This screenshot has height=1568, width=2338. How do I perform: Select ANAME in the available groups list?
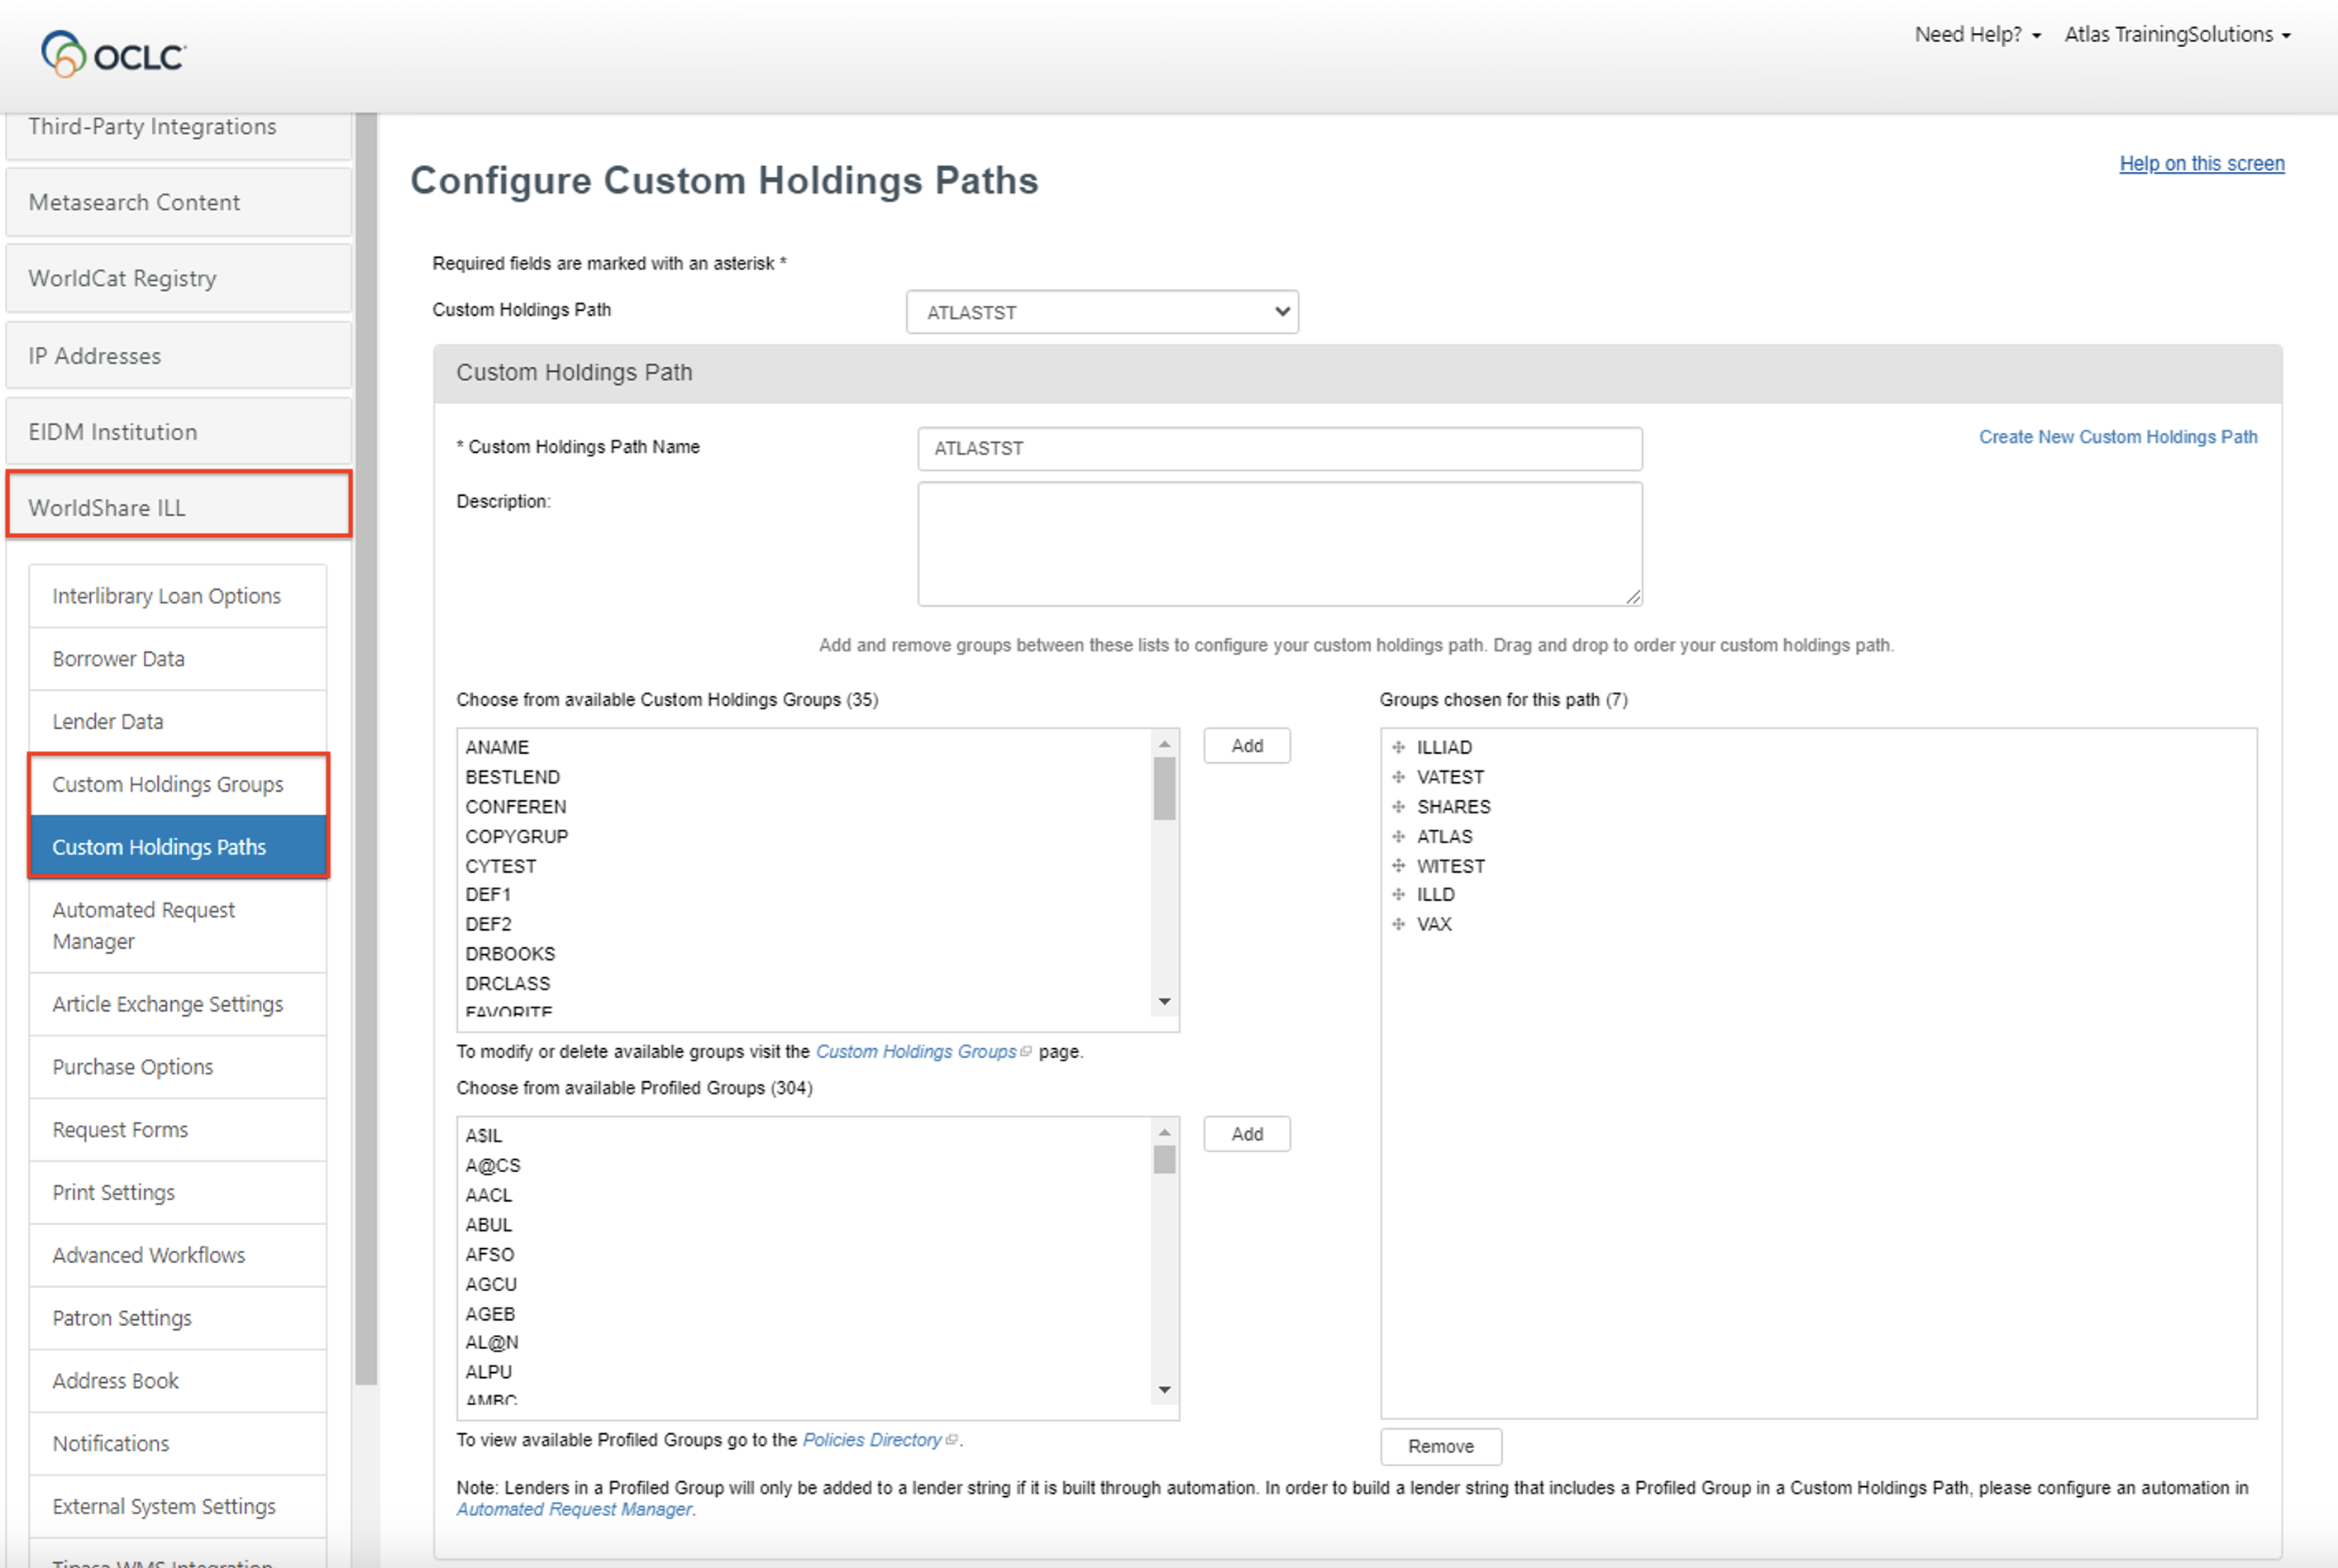(x=496, y=746)
